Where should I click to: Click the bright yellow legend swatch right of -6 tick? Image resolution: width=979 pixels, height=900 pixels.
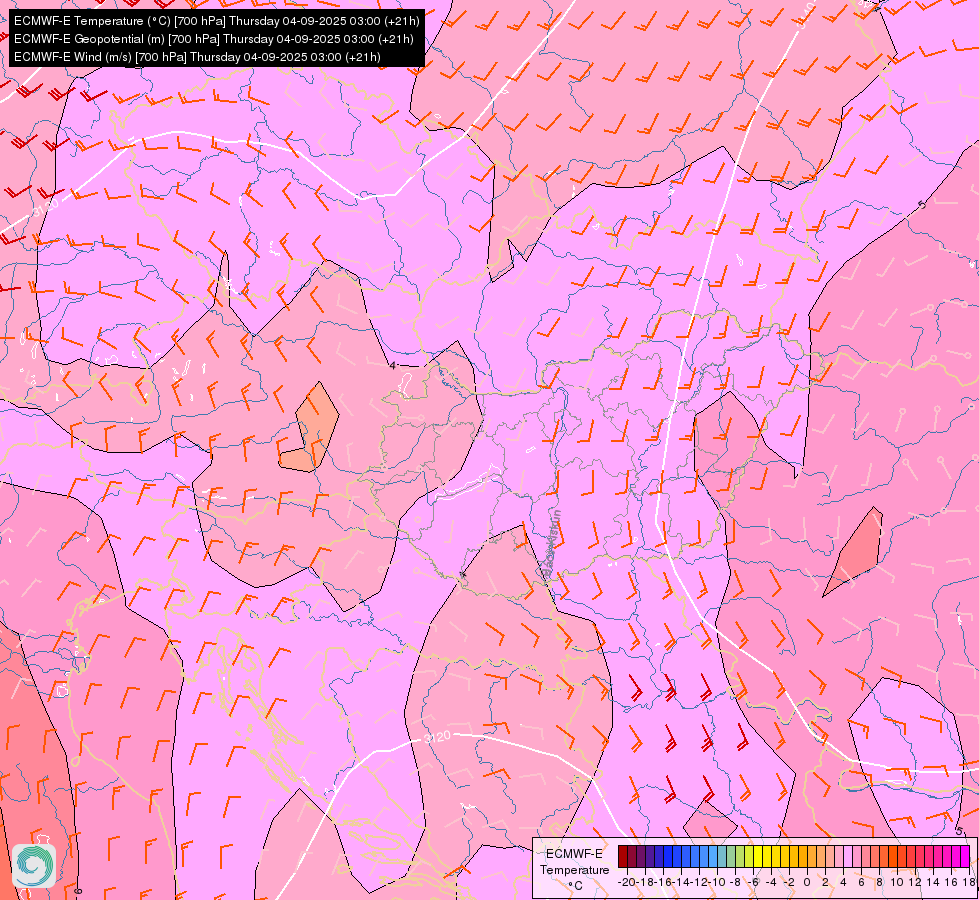point(758,856)
